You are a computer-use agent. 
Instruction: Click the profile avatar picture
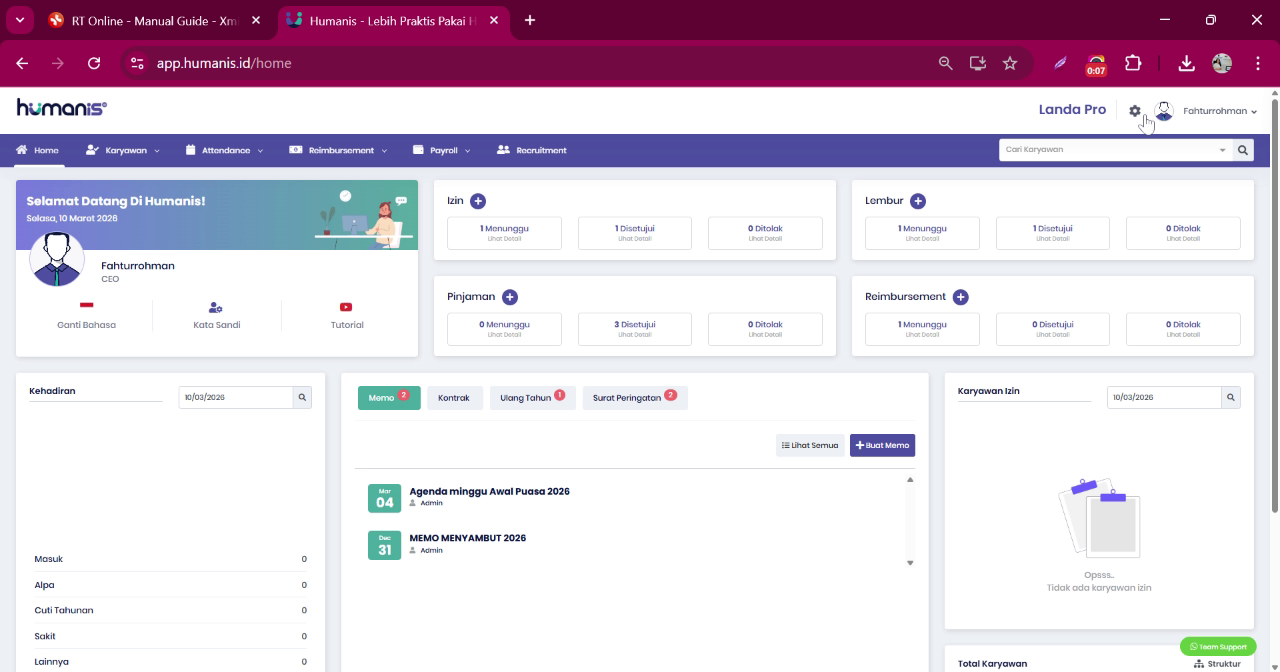pyautogui.click(x=57, y=259)
